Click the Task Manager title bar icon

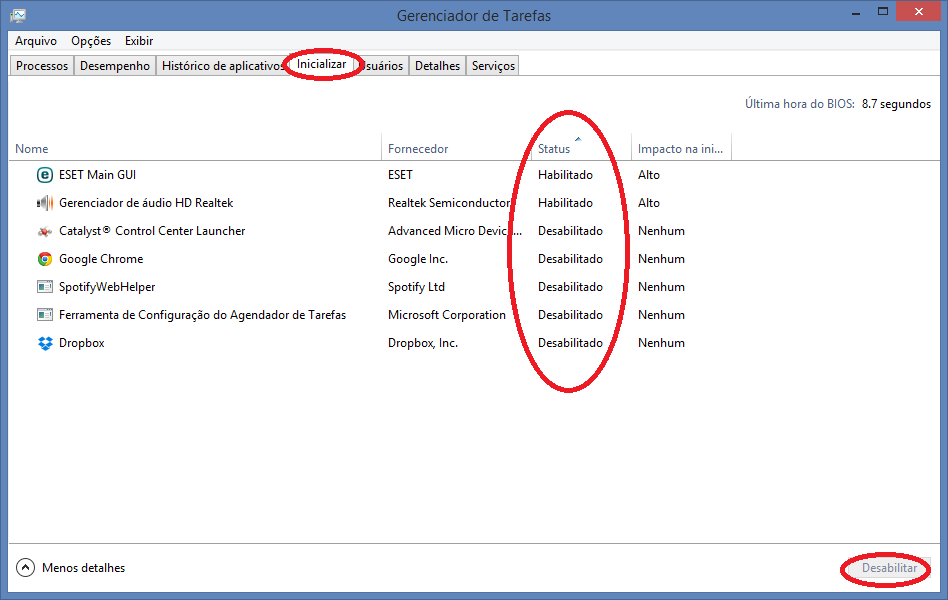18,16
